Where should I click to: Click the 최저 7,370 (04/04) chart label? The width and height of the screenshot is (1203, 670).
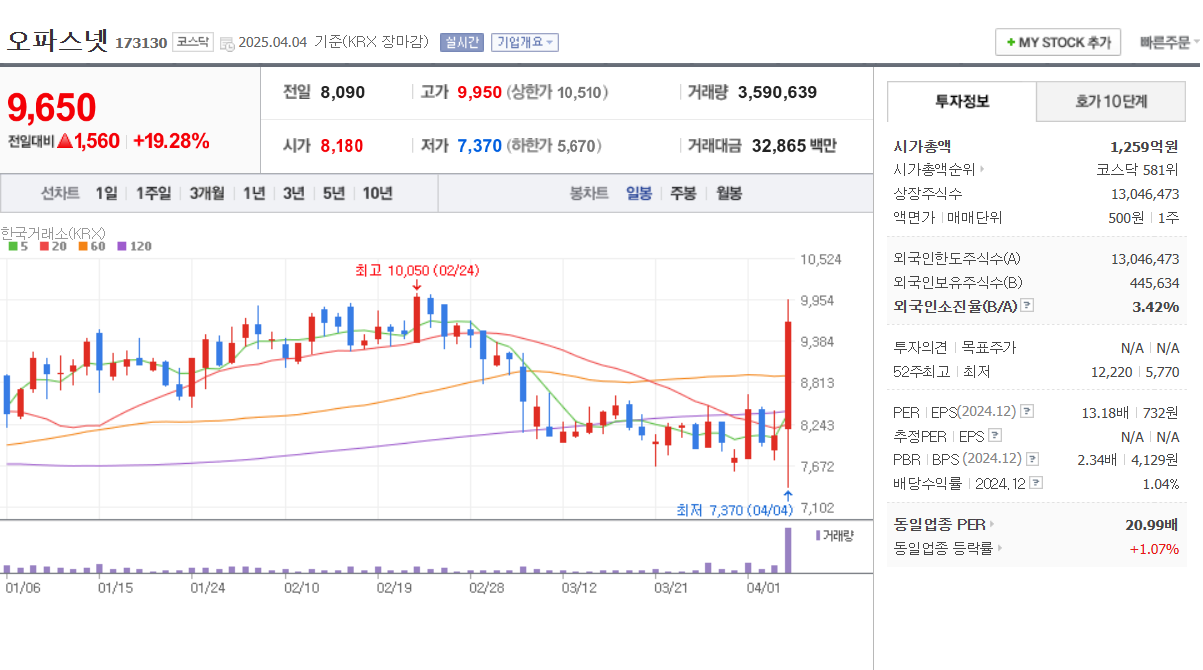click(735, 510)
